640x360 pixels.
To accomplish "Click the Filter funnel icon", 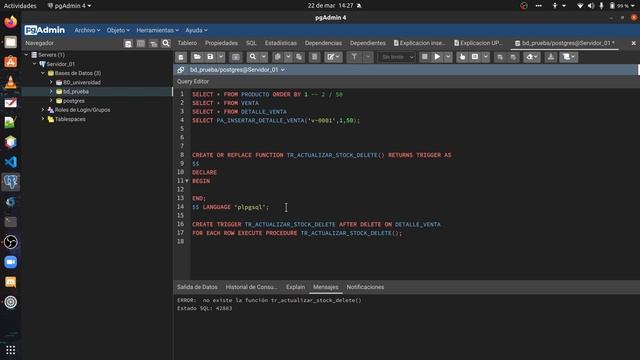I will 354,57.
